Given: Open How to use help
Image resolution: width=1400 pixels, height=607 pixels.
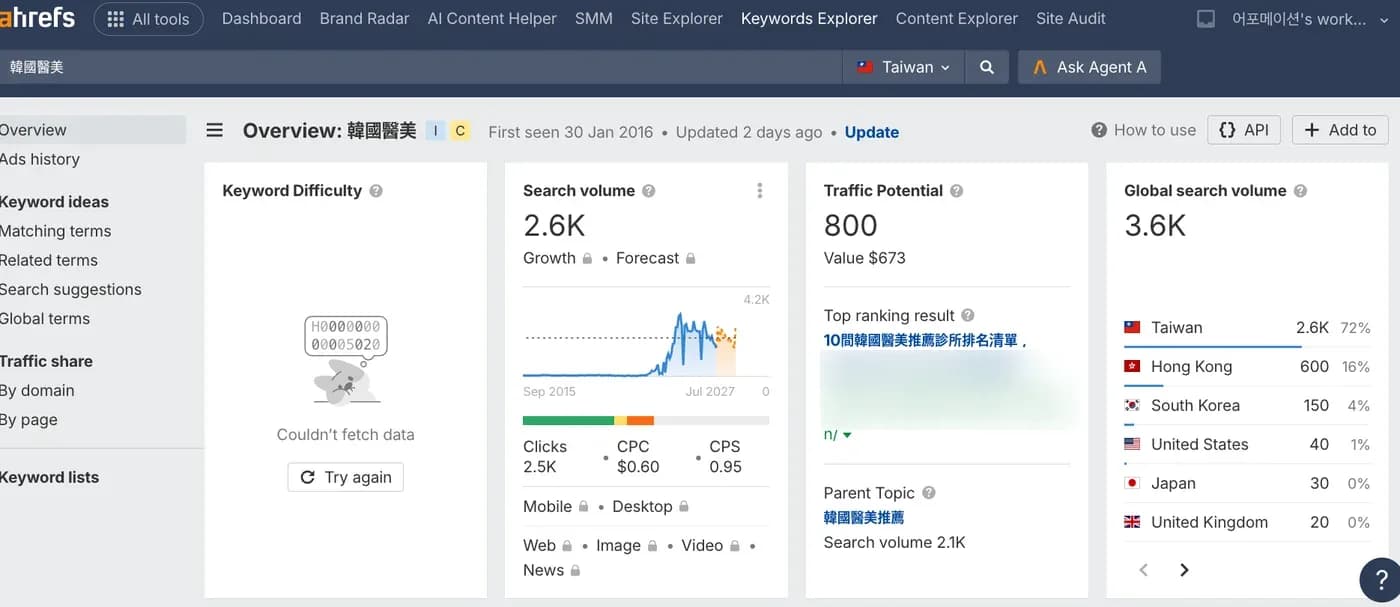Looking at the screenshot, I should tap(1143, 130).
